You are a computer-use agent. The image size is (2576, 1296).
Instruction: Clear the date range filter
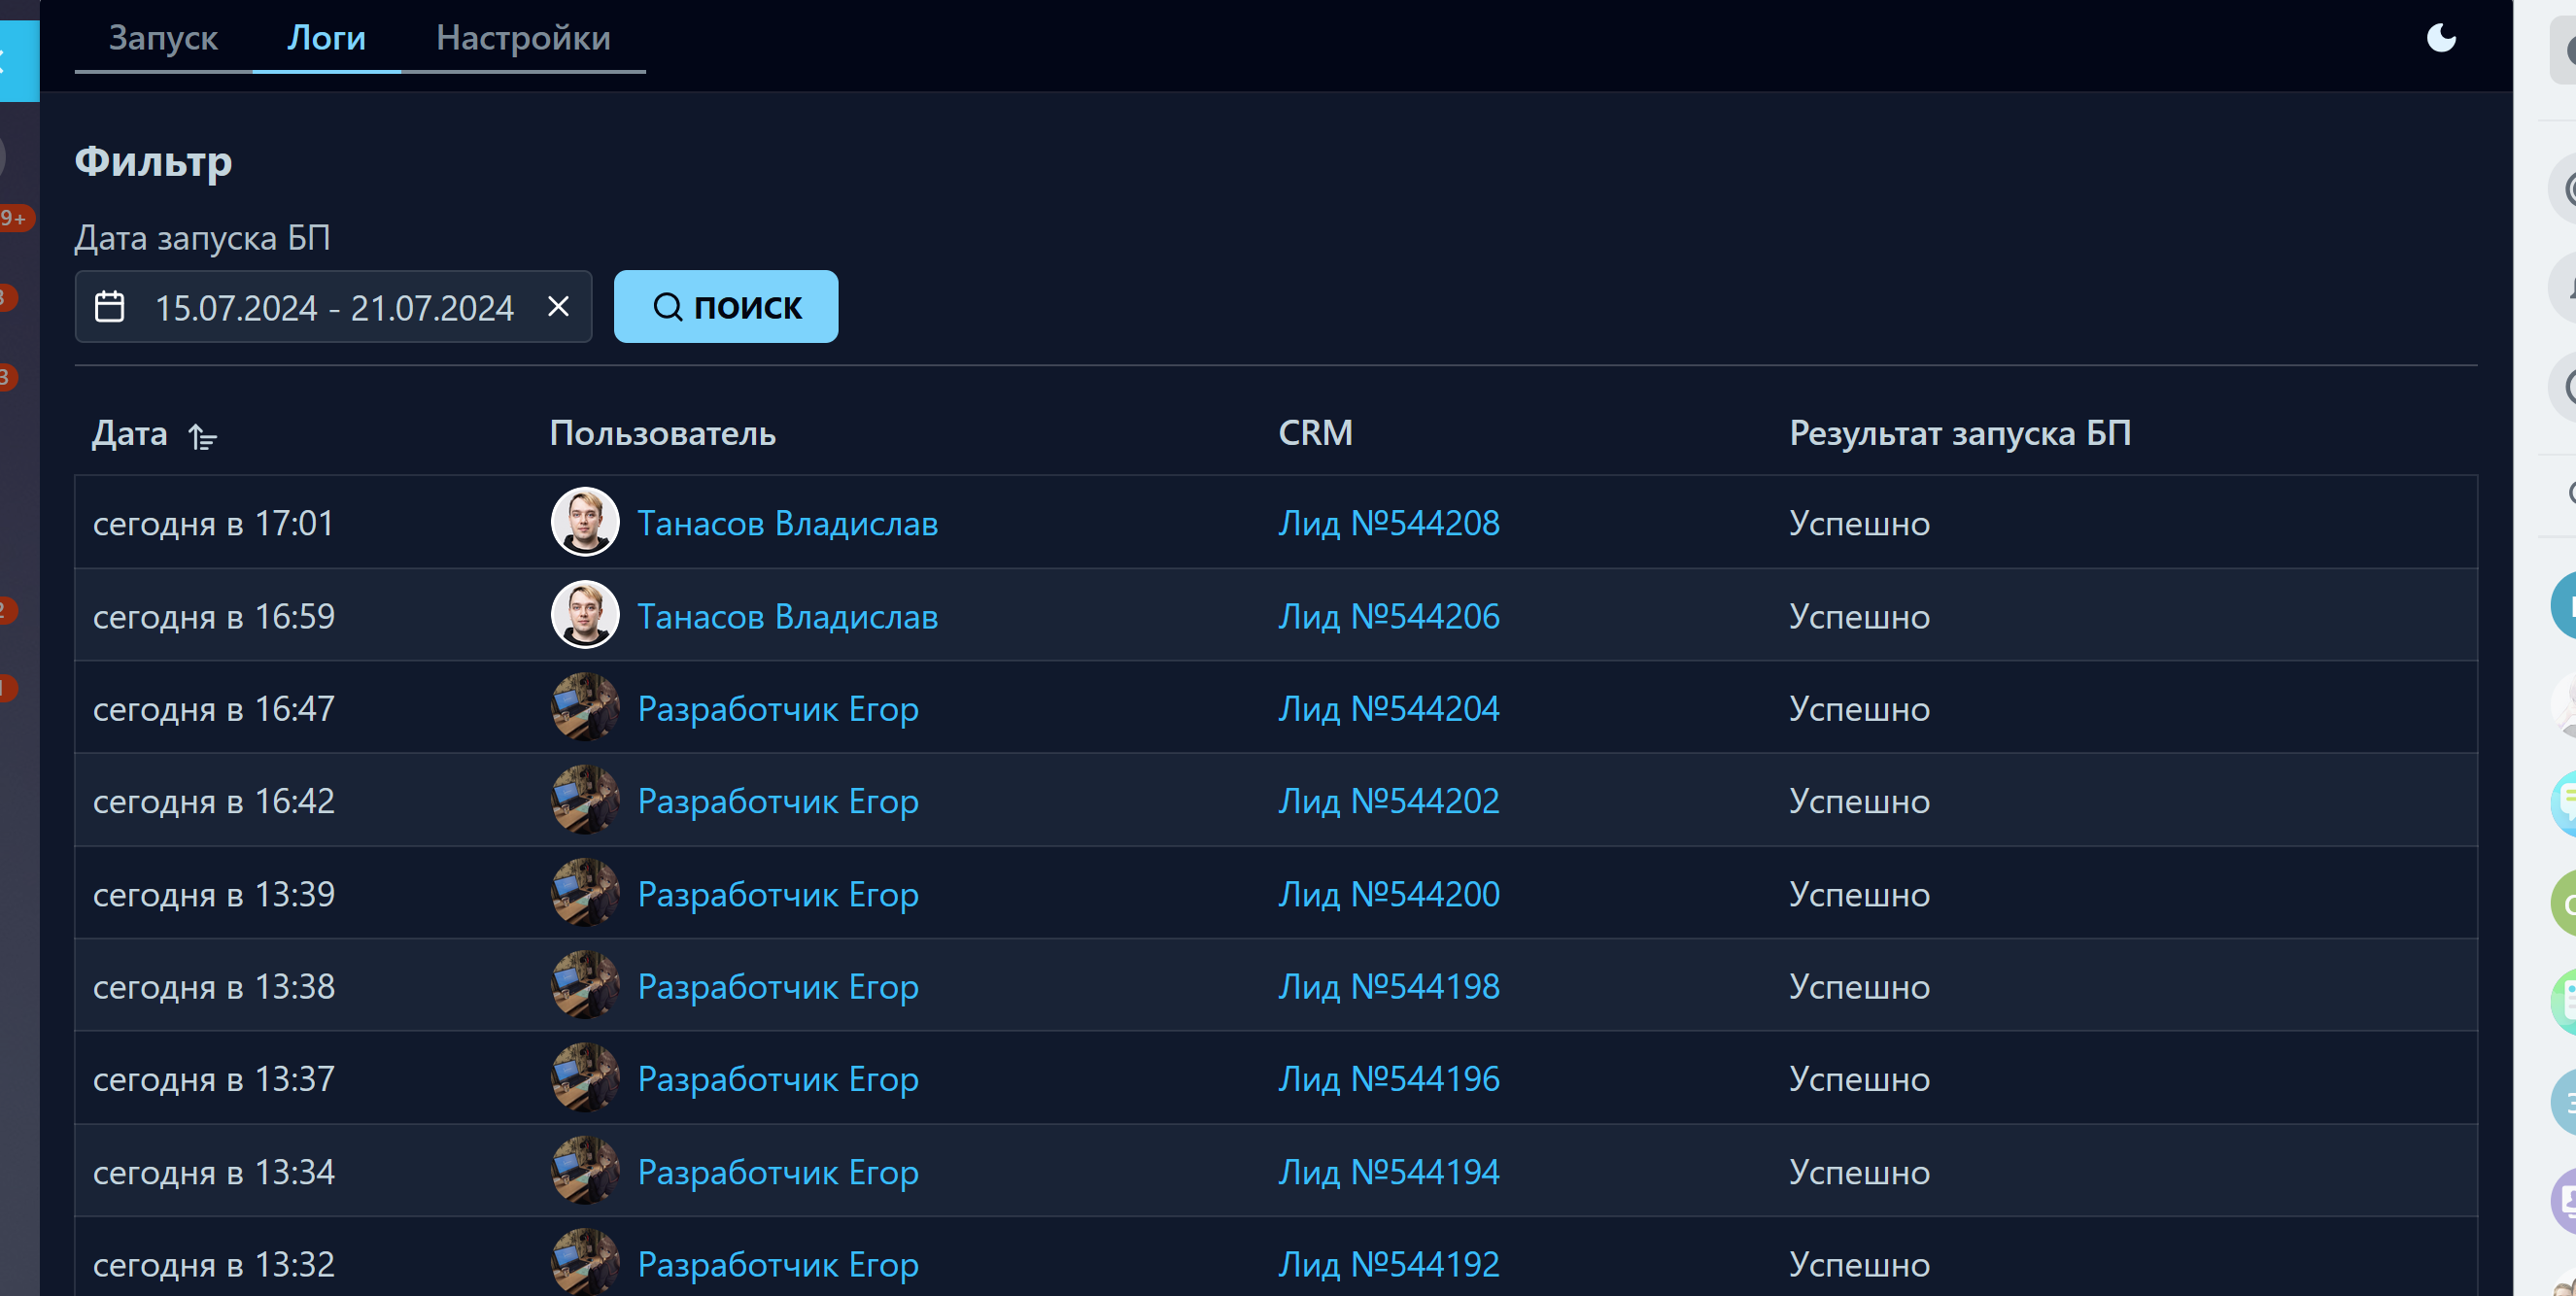[558, 306]
